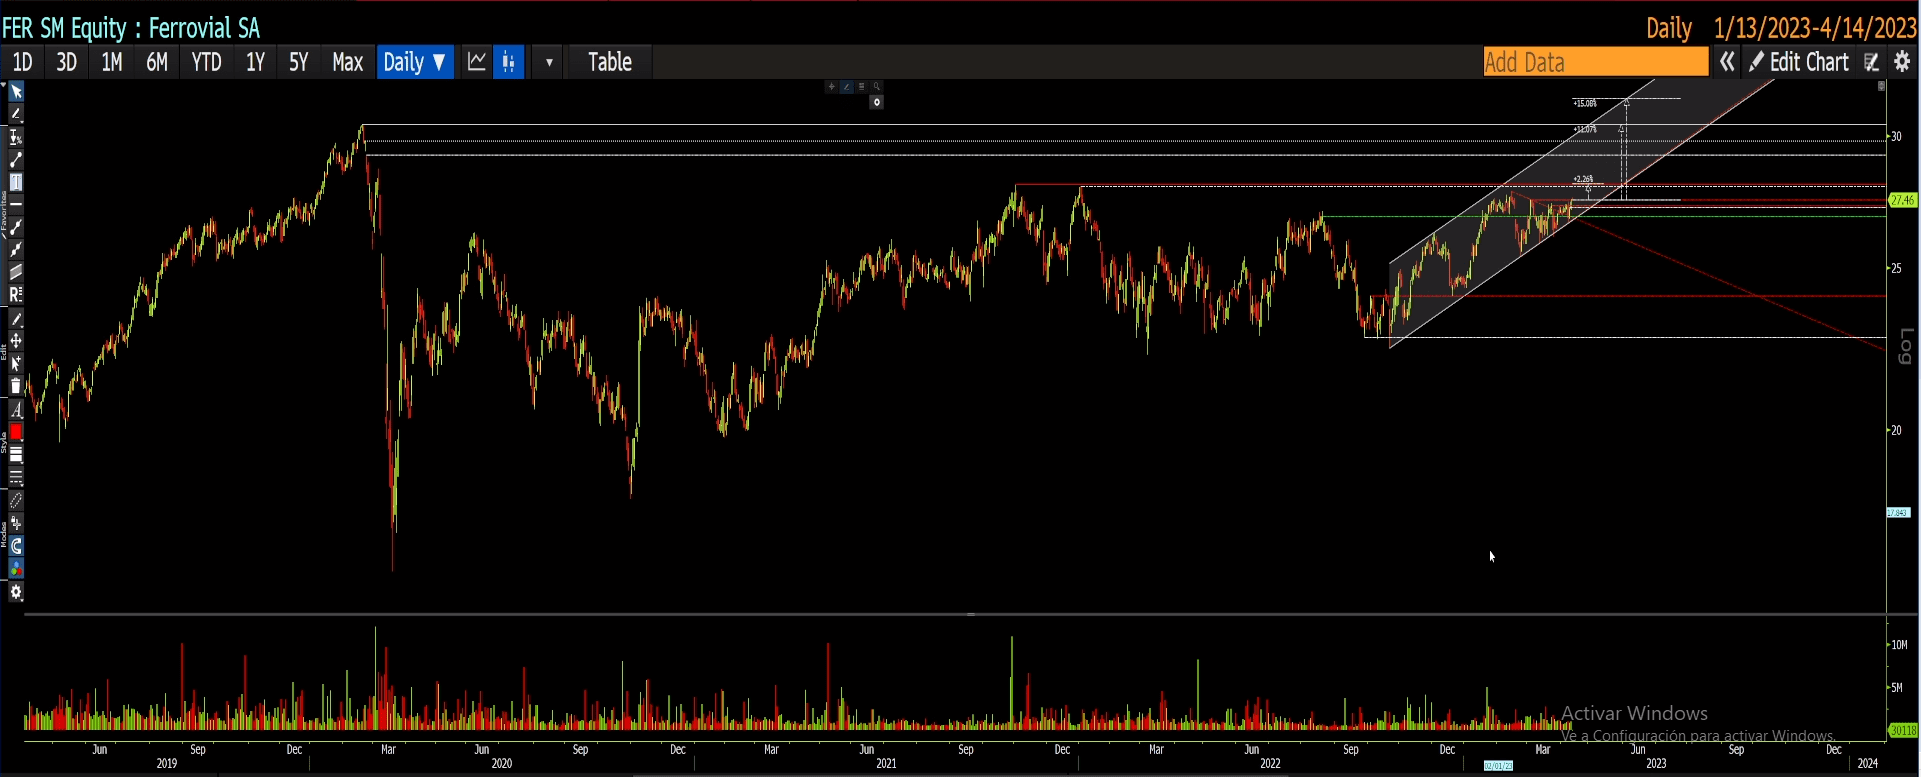Image resolution: width=1921 pixels, height=777 pixels.
Task: Open the red line color swatch
Action: 16,432
